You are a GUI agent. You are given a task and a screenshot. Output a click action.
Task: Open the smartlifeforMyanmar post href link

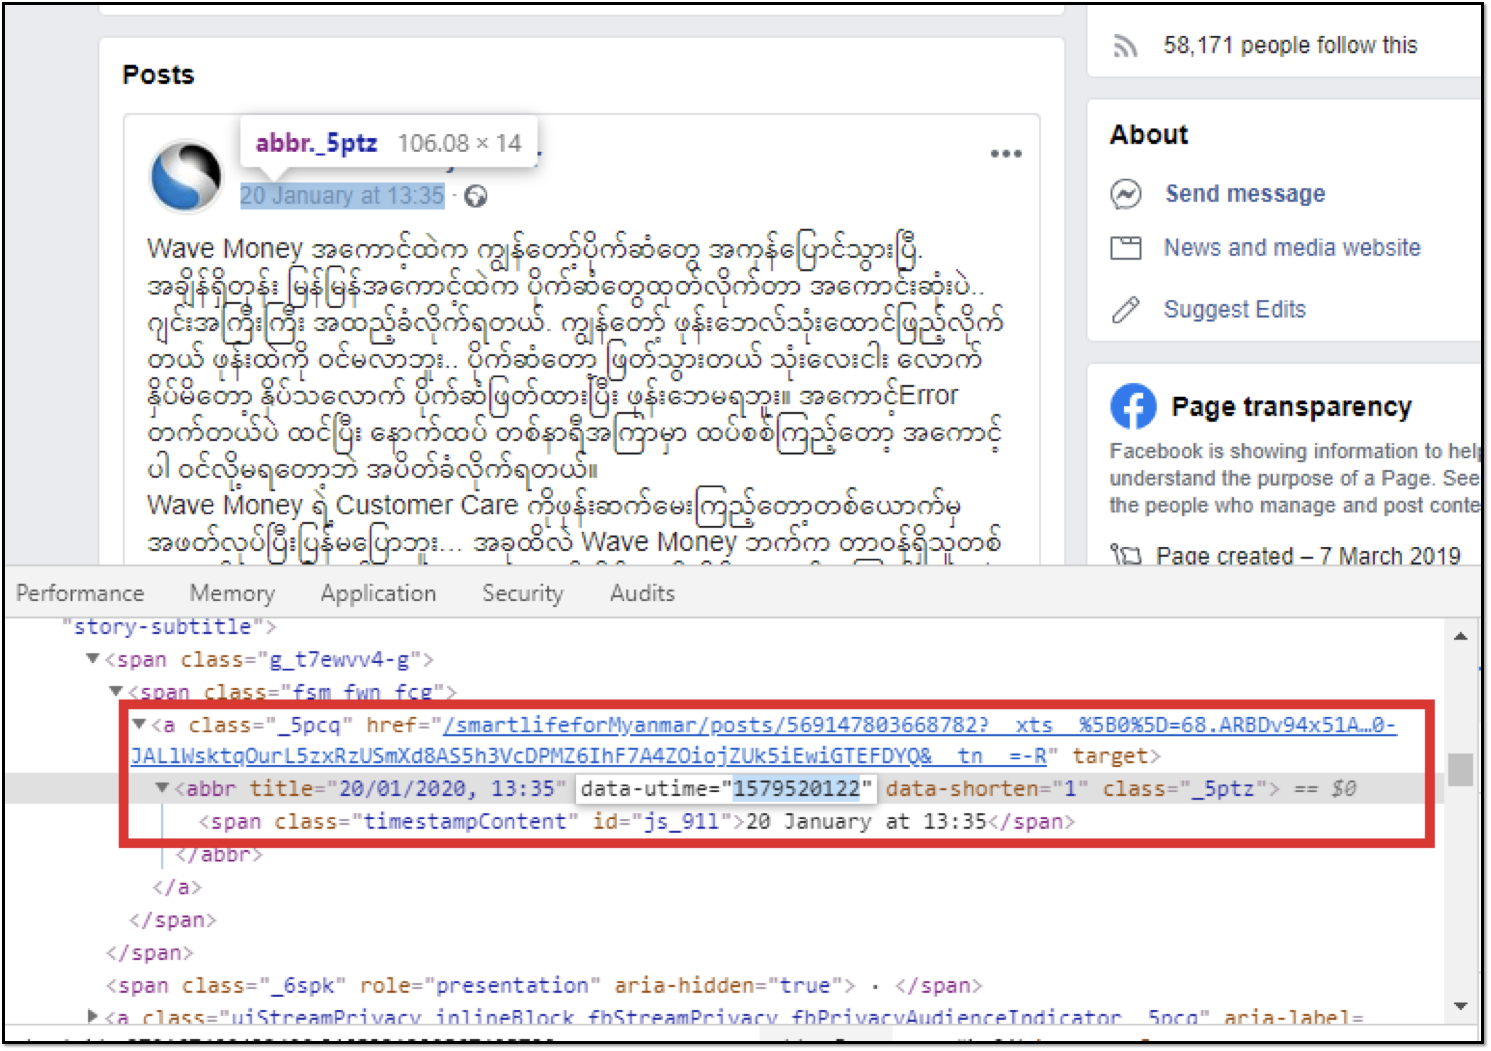[x=763, y=740]
